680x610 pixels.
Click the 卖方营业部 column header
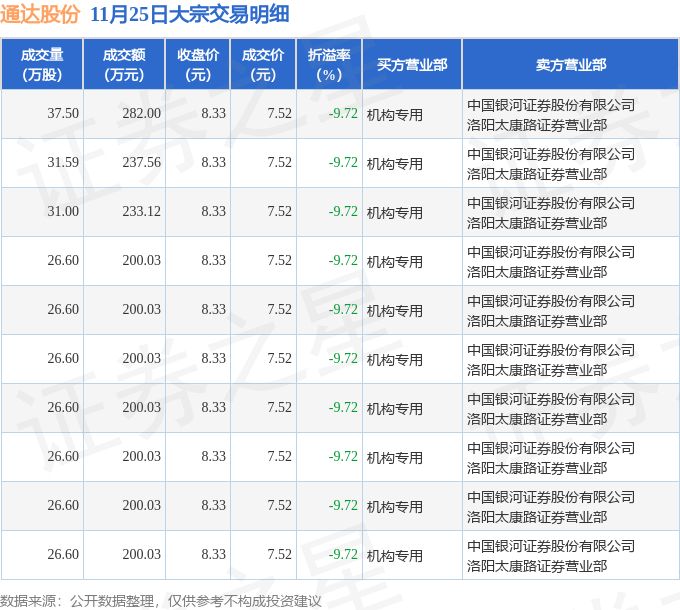pos(571,65)
